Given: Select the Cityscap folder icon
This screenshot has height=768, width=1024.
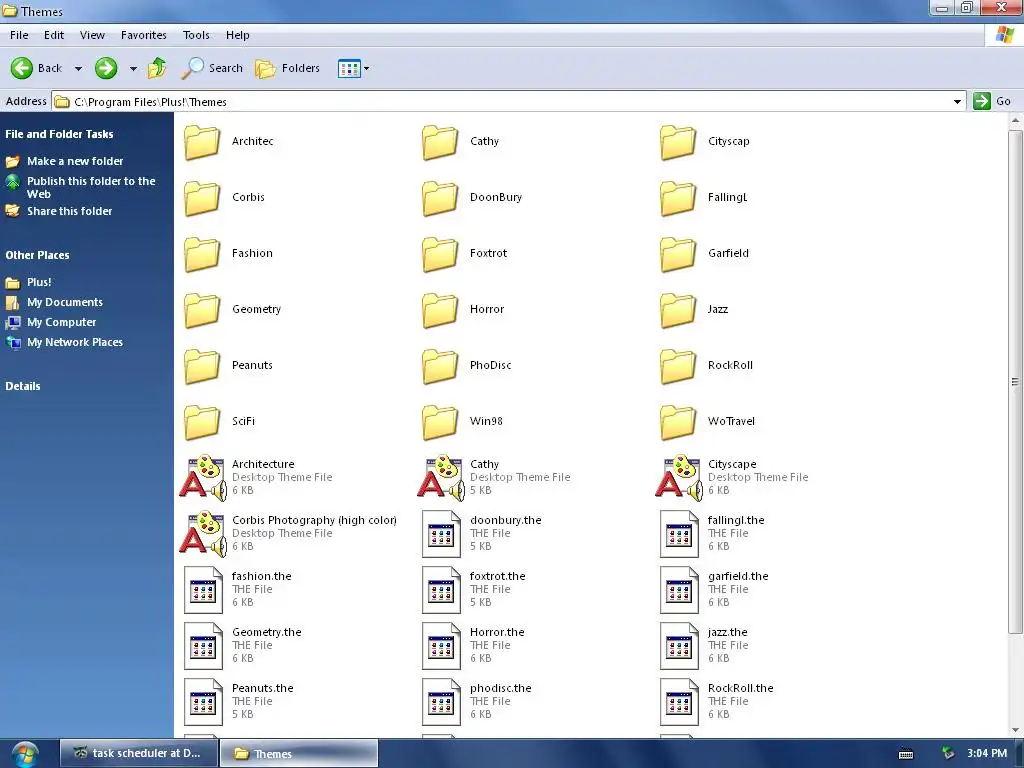Looking at the screenshot, I should pyautogui.click(x=678, y=142).
